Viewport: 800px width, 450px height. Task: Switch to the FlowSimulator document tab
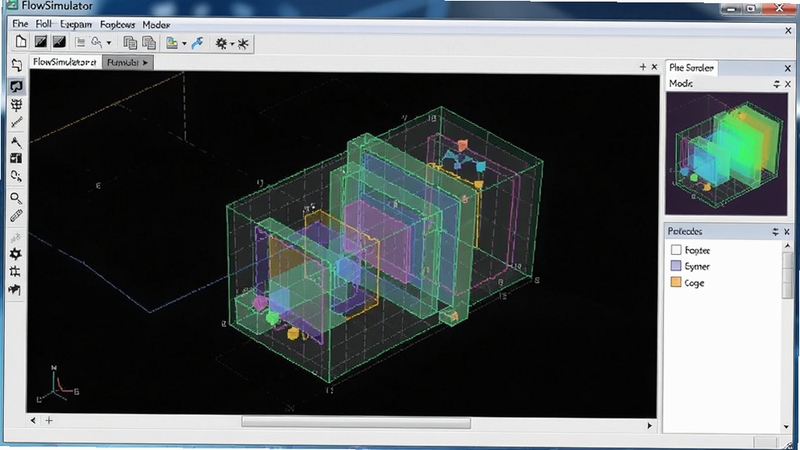point(65,62)
